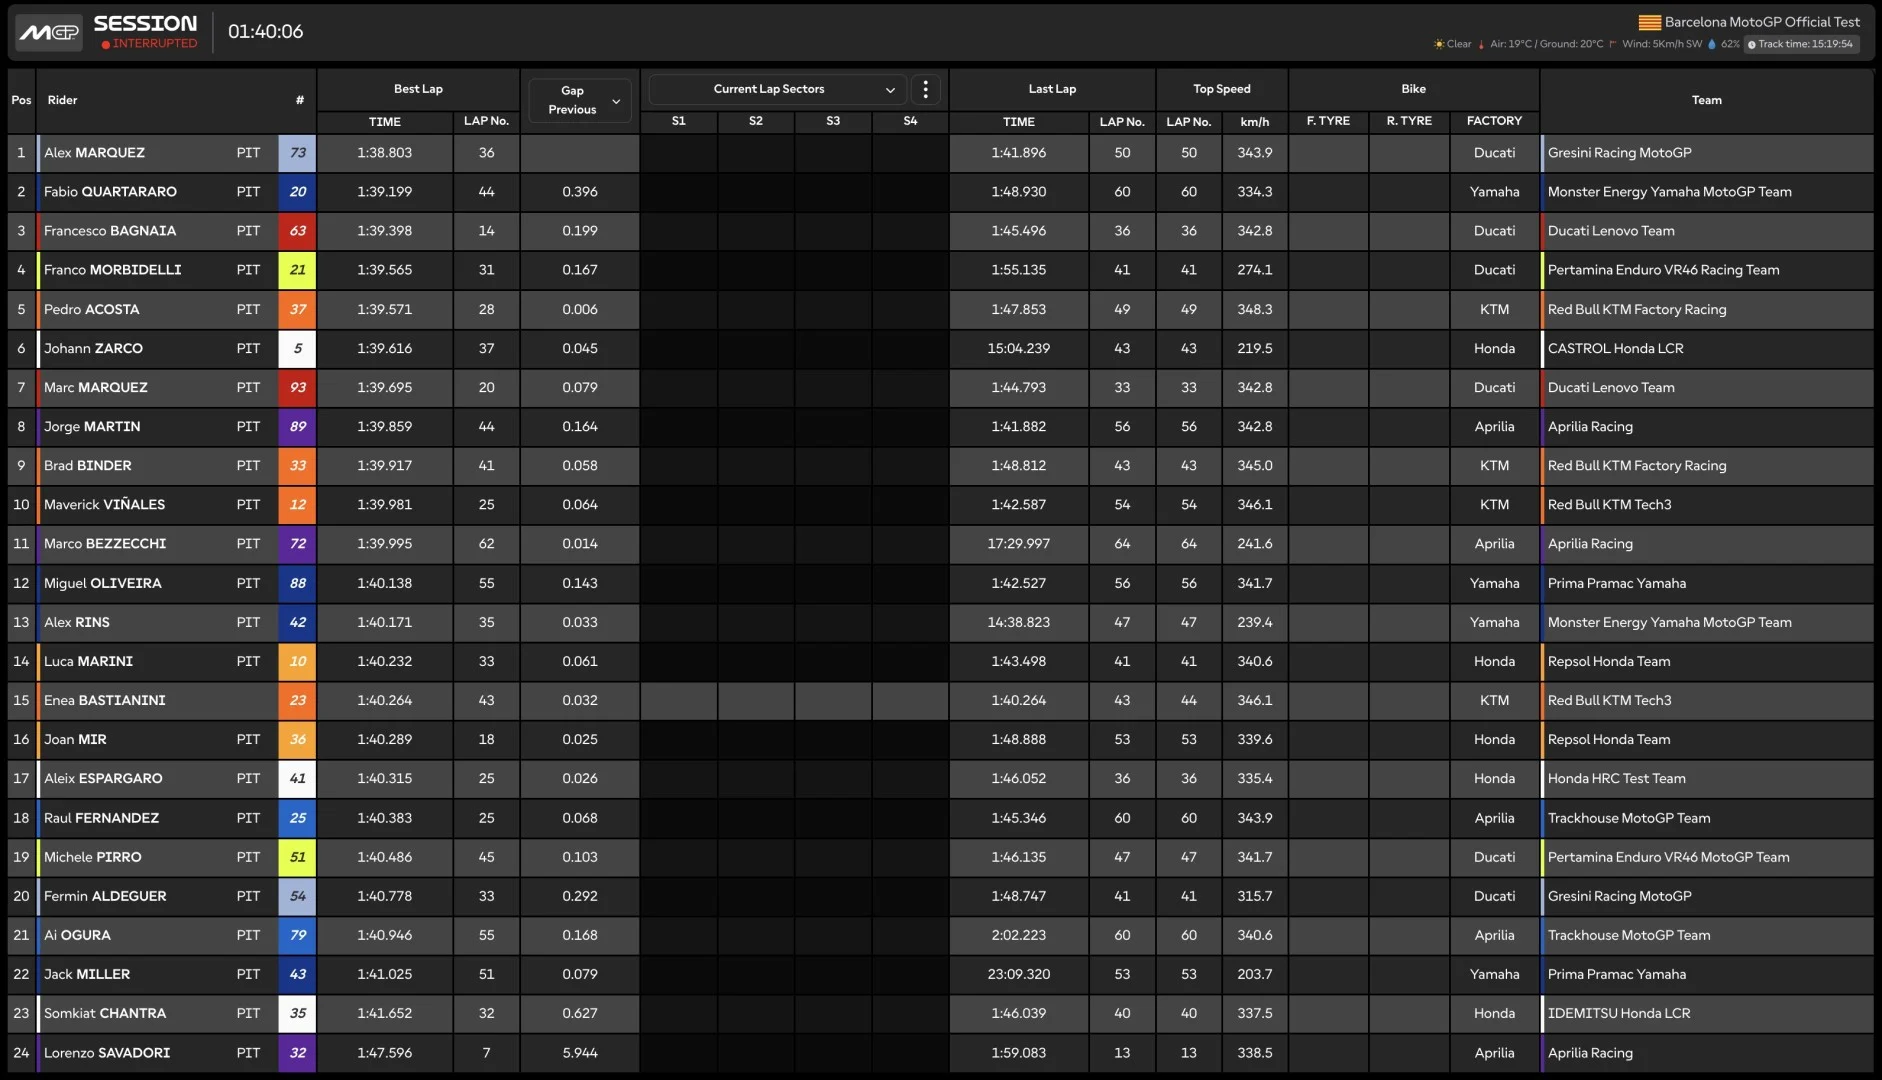Select the Fabio QUARTARARO rider name
This screenshot has width=1882, height=1080.
click(110, 192)
